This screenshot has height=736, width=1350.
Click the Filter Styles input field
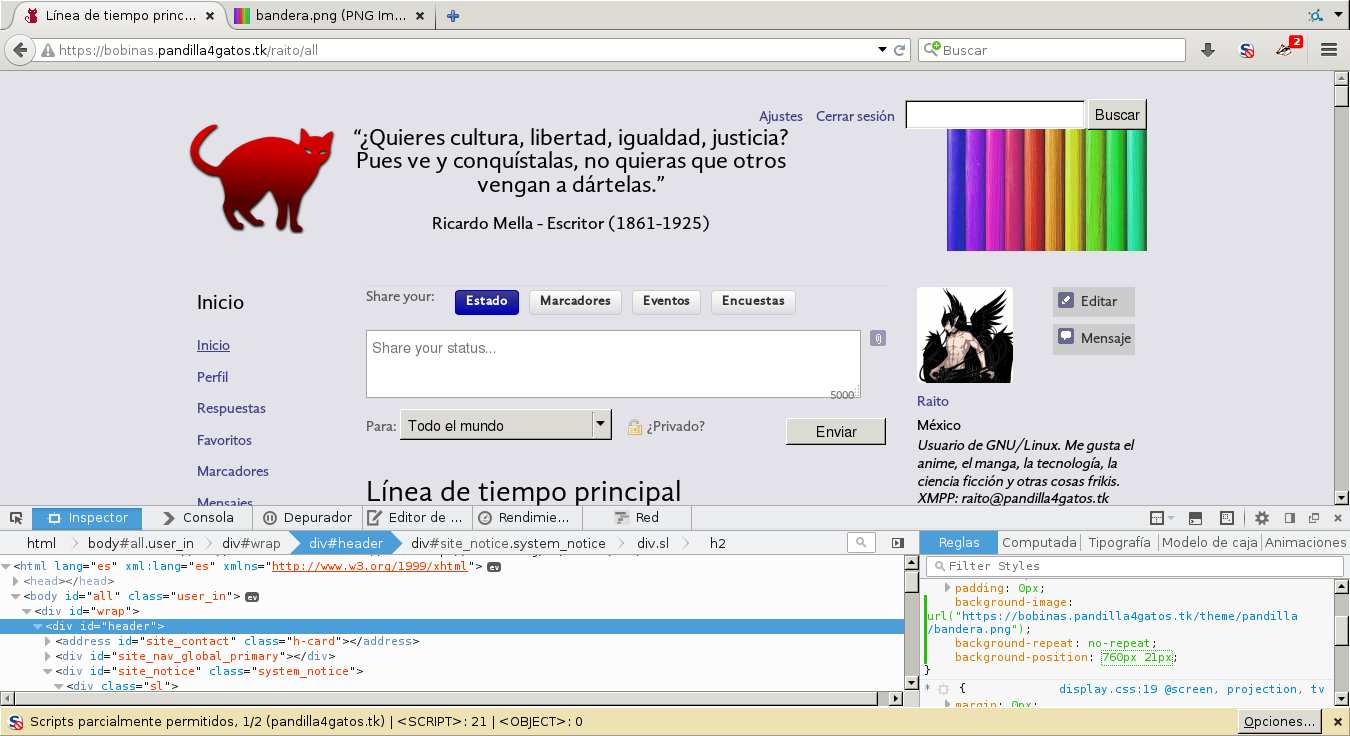point(1135,566)
